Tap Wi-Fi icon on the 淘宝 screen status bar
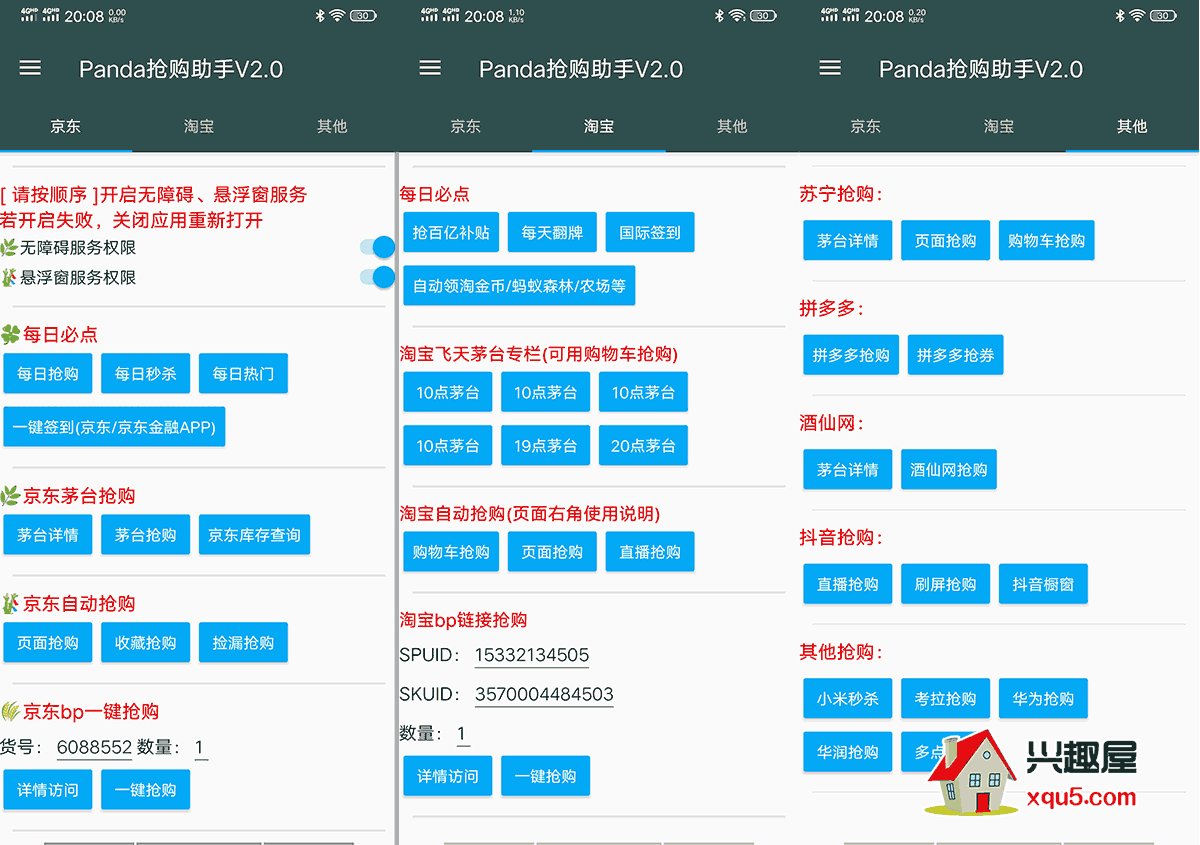 (x=737, y=16)
